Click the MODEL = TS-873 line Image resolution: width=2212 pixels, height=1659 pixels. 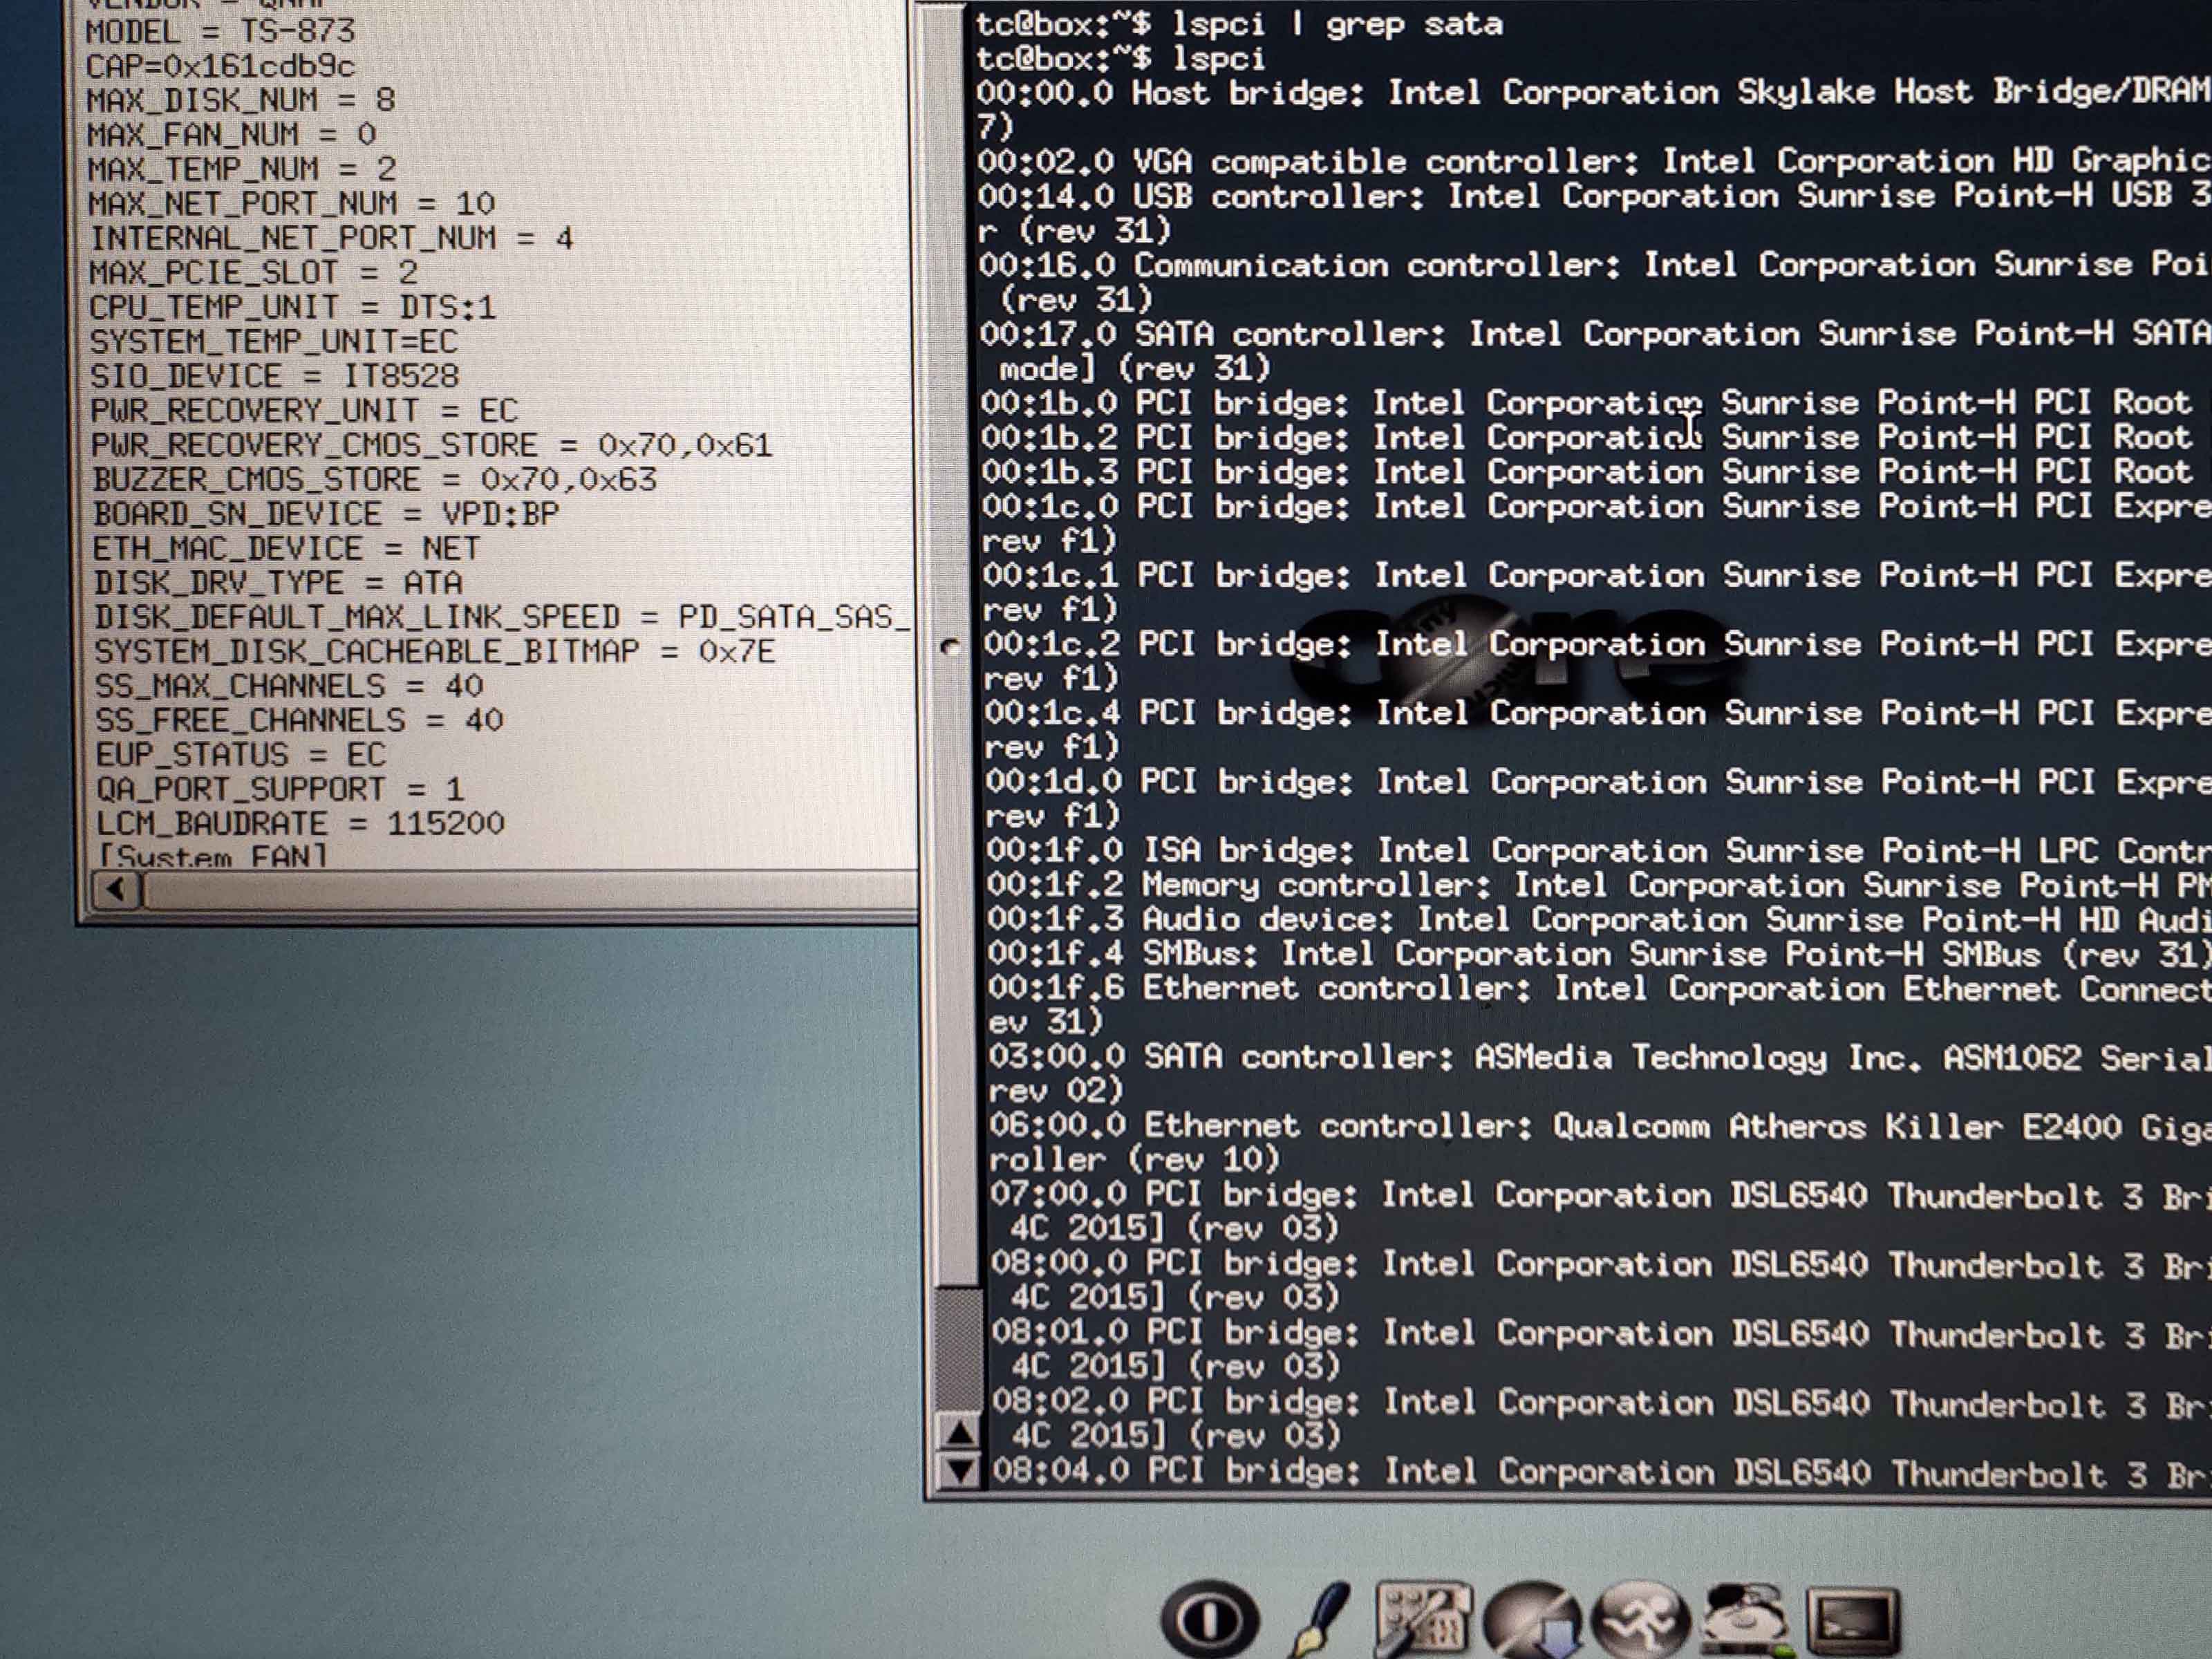point(220,31)
